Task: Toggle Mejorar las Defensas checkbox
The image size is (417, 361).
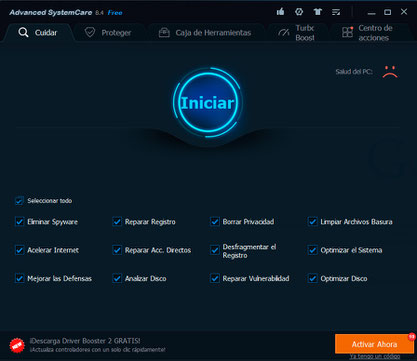Action: pos(19,278)
